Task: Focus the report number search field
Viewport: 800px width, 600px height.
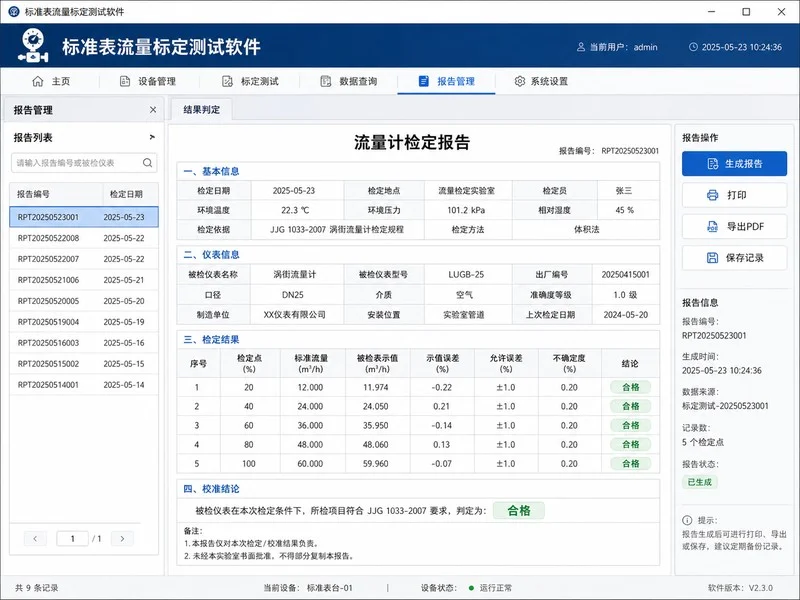Action: point(84,163)
